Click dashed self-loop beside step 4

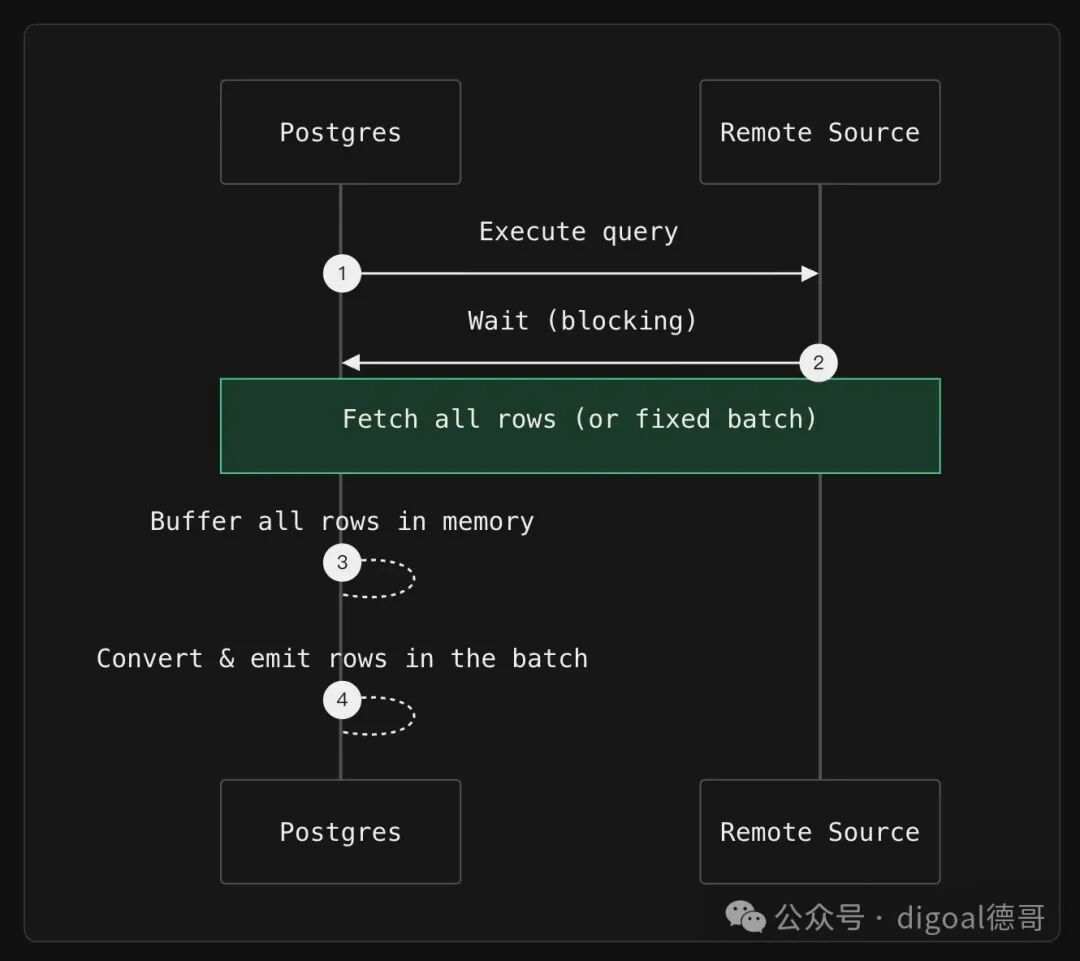pos(387,715)
